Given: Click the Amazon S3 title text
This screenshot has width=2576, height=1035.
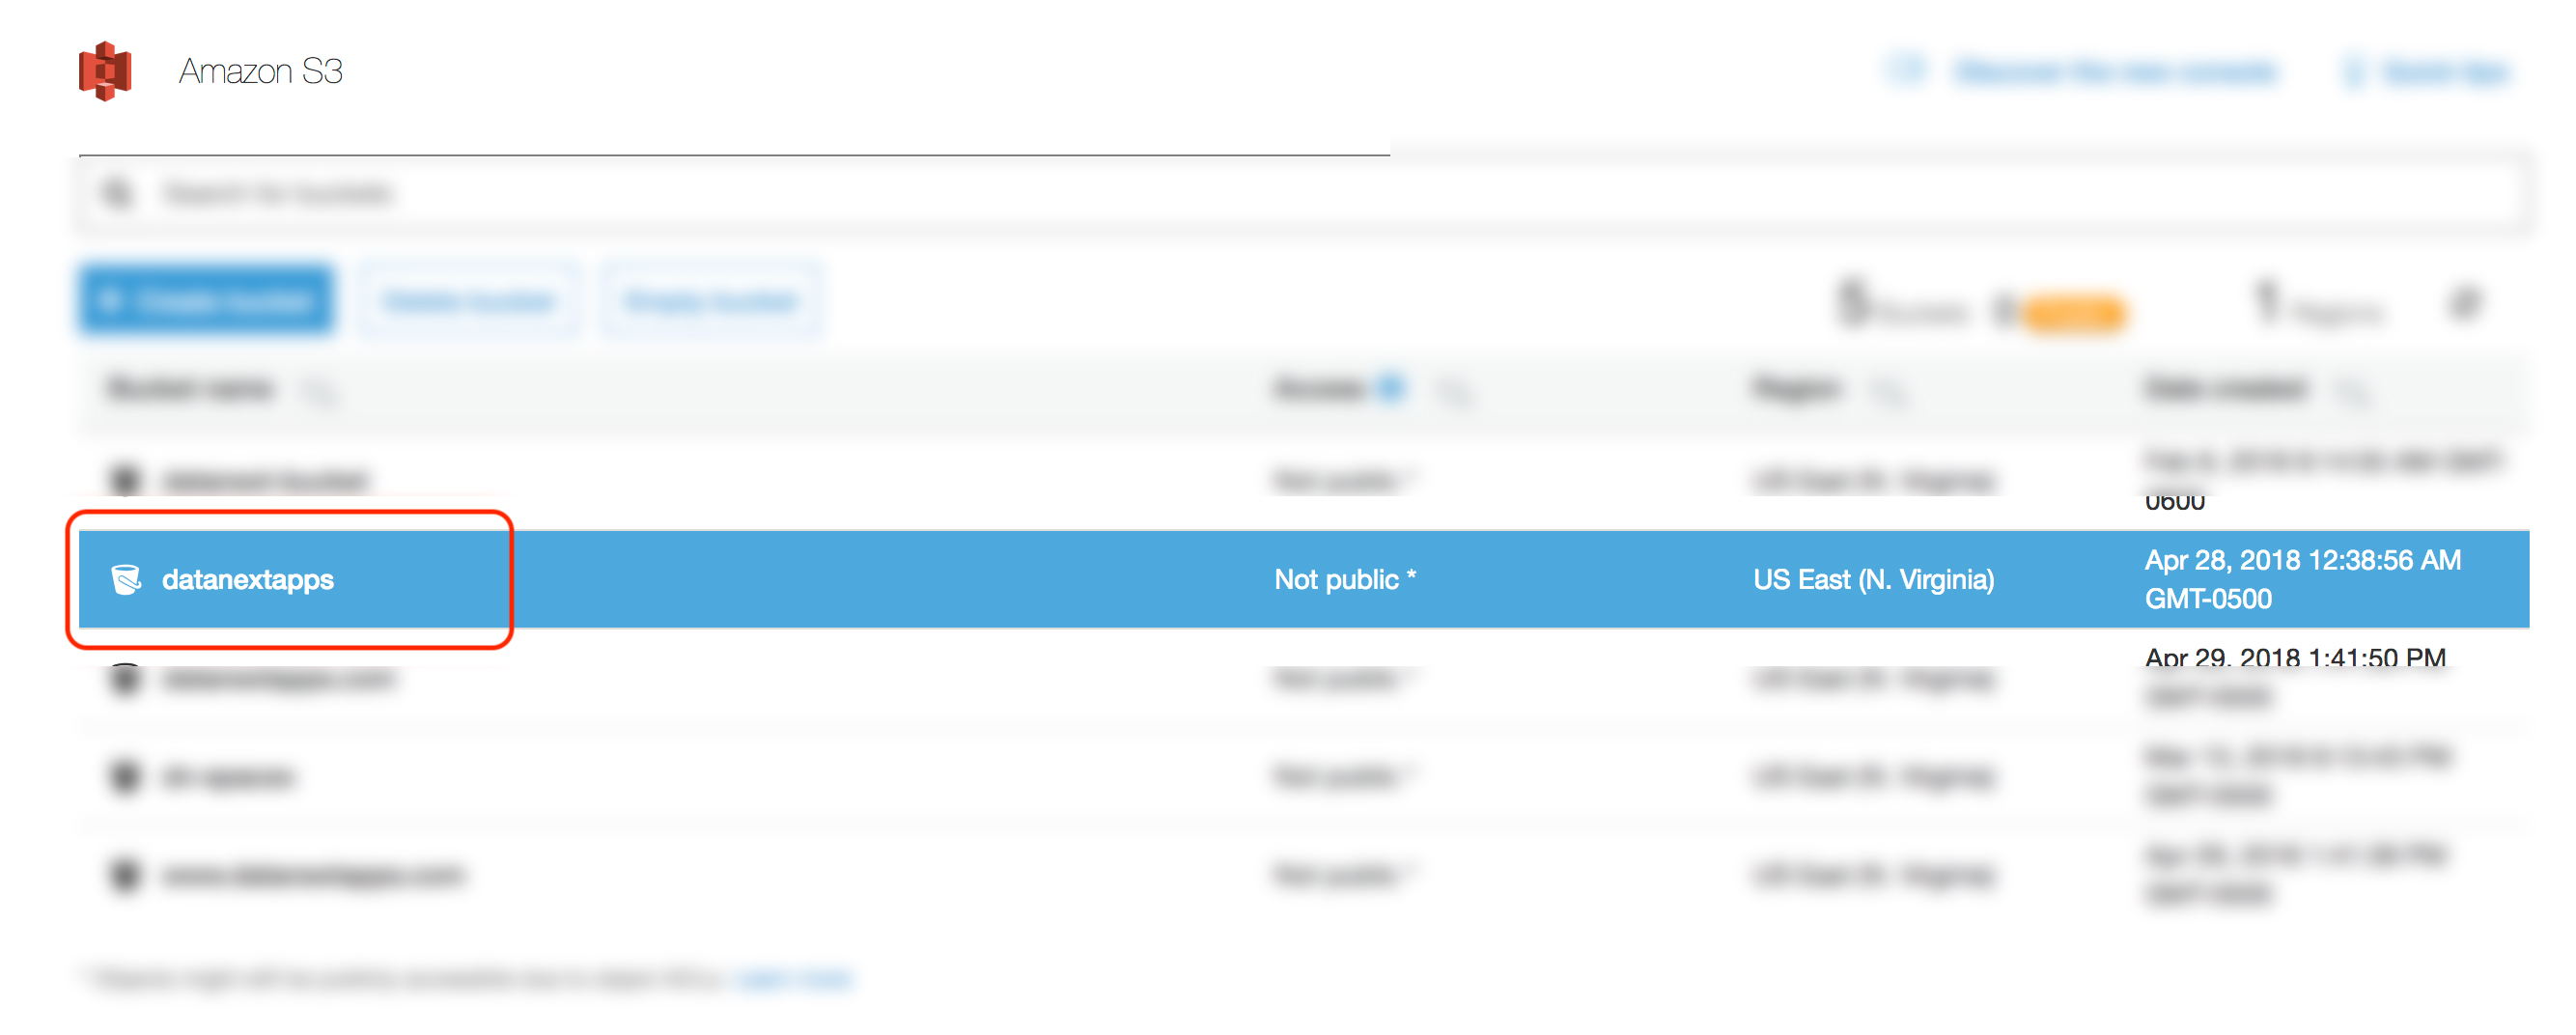Looking at the screenshot, I should 260,72.
